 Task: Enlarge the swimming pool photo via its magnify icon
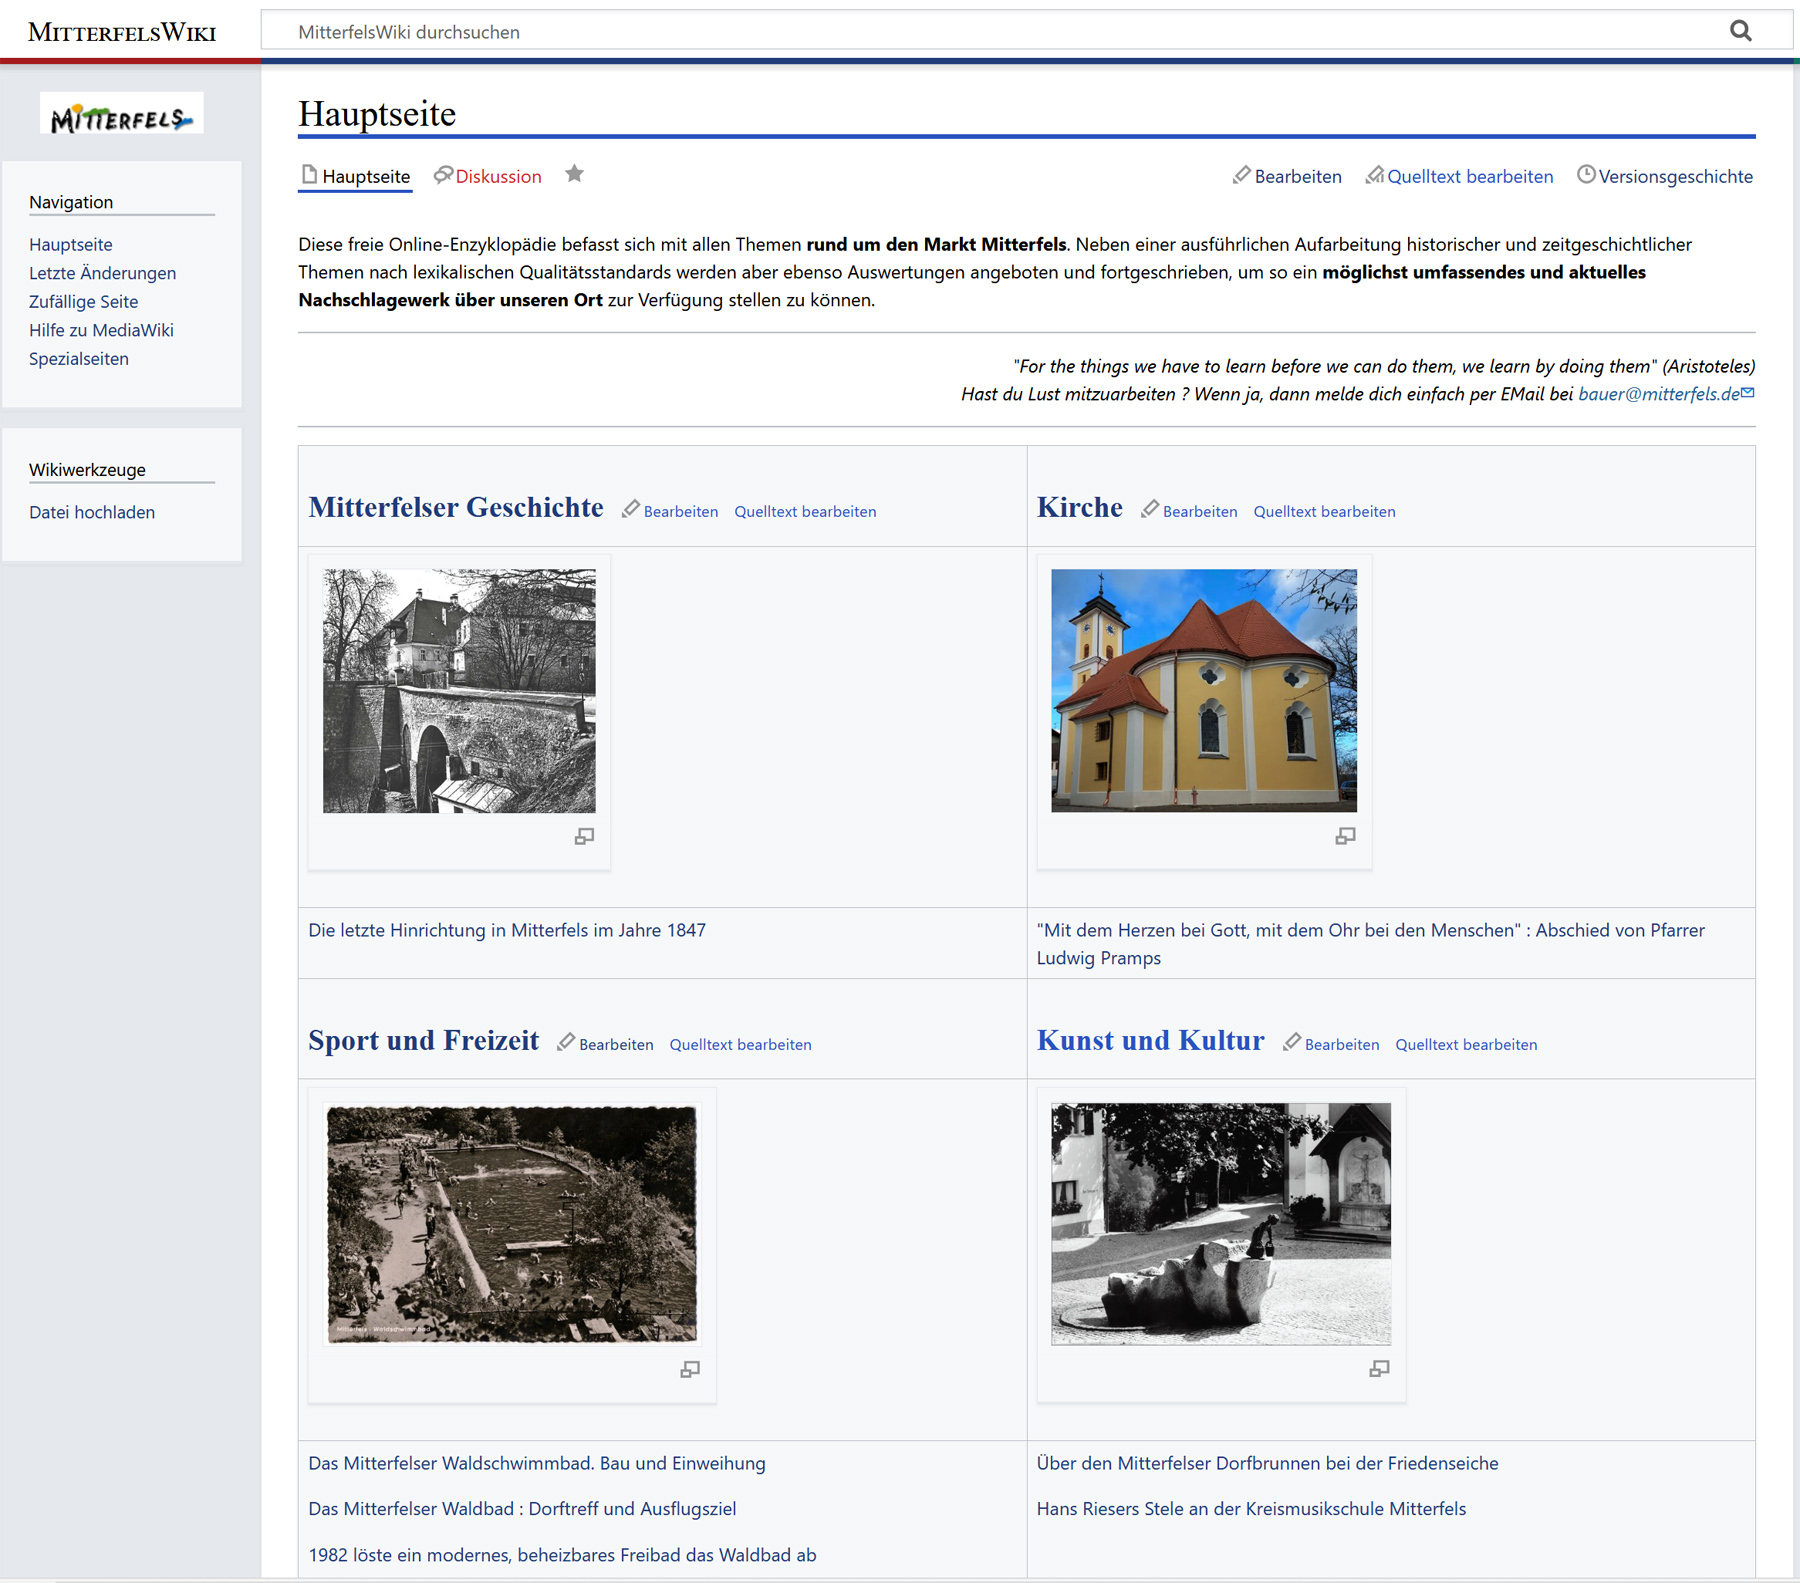point(690,1369)
